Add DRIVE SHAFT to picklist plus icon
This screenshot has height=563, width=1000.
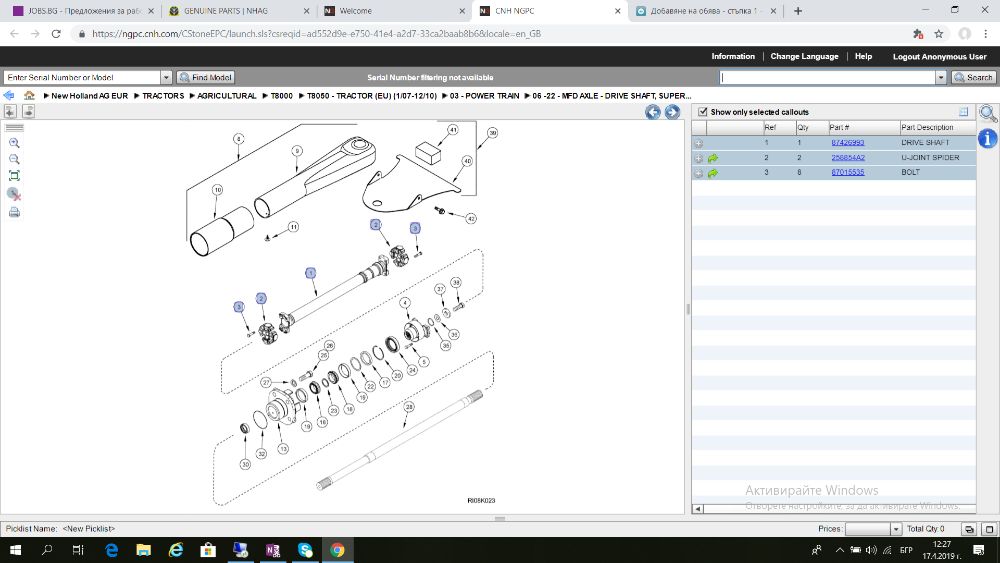pos(698,143)
